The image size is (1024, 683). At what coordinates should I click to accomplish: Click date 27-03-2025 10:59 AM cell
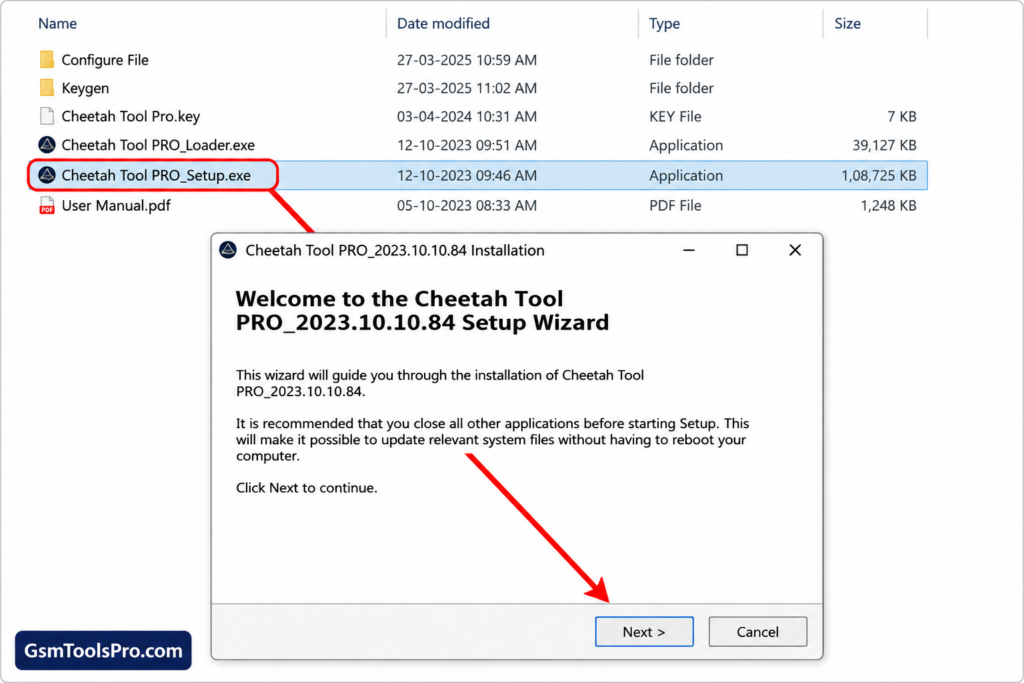[467, 60]
